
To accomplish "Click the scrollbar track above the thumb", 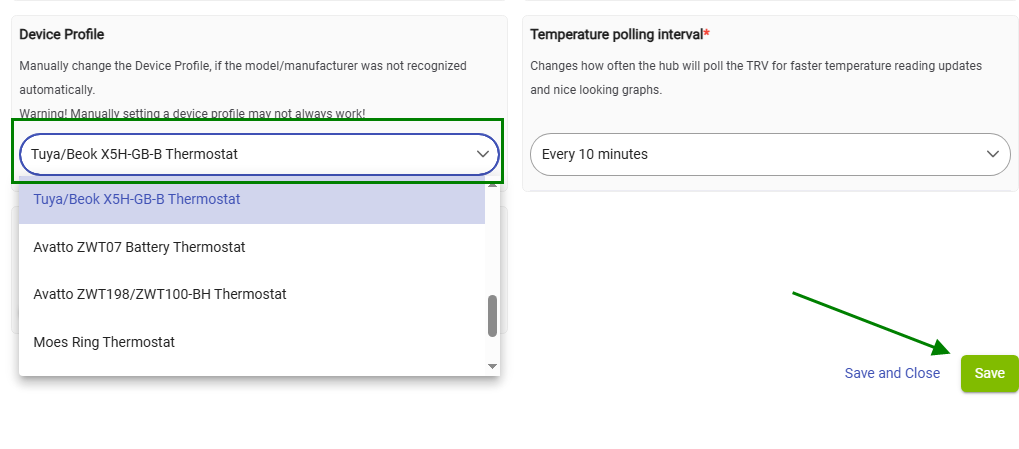I will (492, 240).
